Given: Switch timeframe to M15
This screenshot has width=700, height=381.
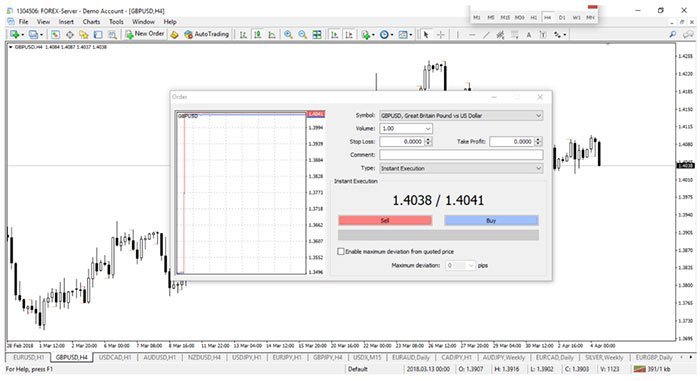Looking at the screenshot, I should (505, 17).
